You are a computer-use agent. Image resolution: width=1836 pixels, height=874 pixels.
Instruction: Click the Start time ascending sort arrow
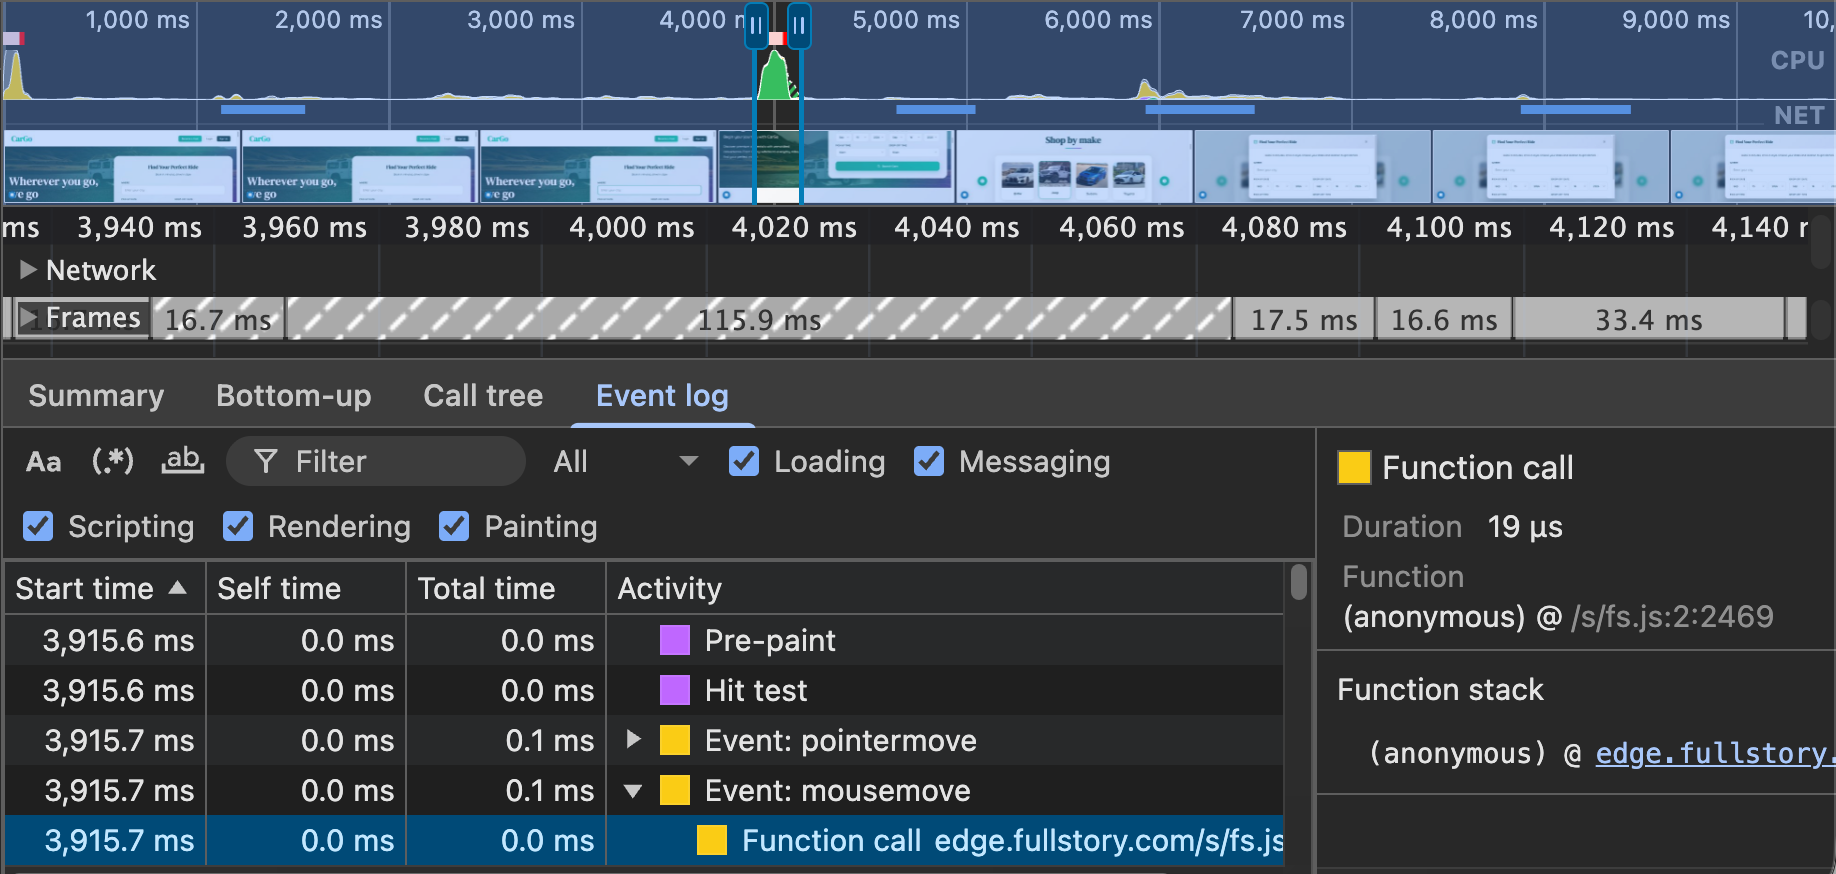(178, 588)
